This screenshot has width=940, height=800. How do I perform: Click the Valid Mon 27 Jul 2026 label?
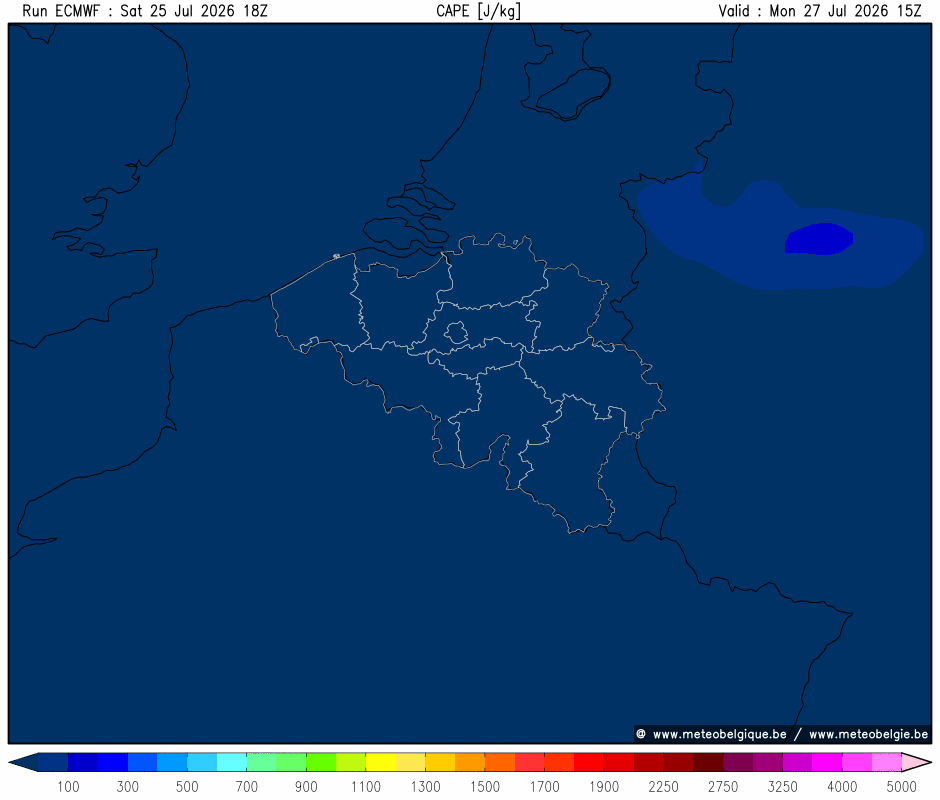point(820,11)
